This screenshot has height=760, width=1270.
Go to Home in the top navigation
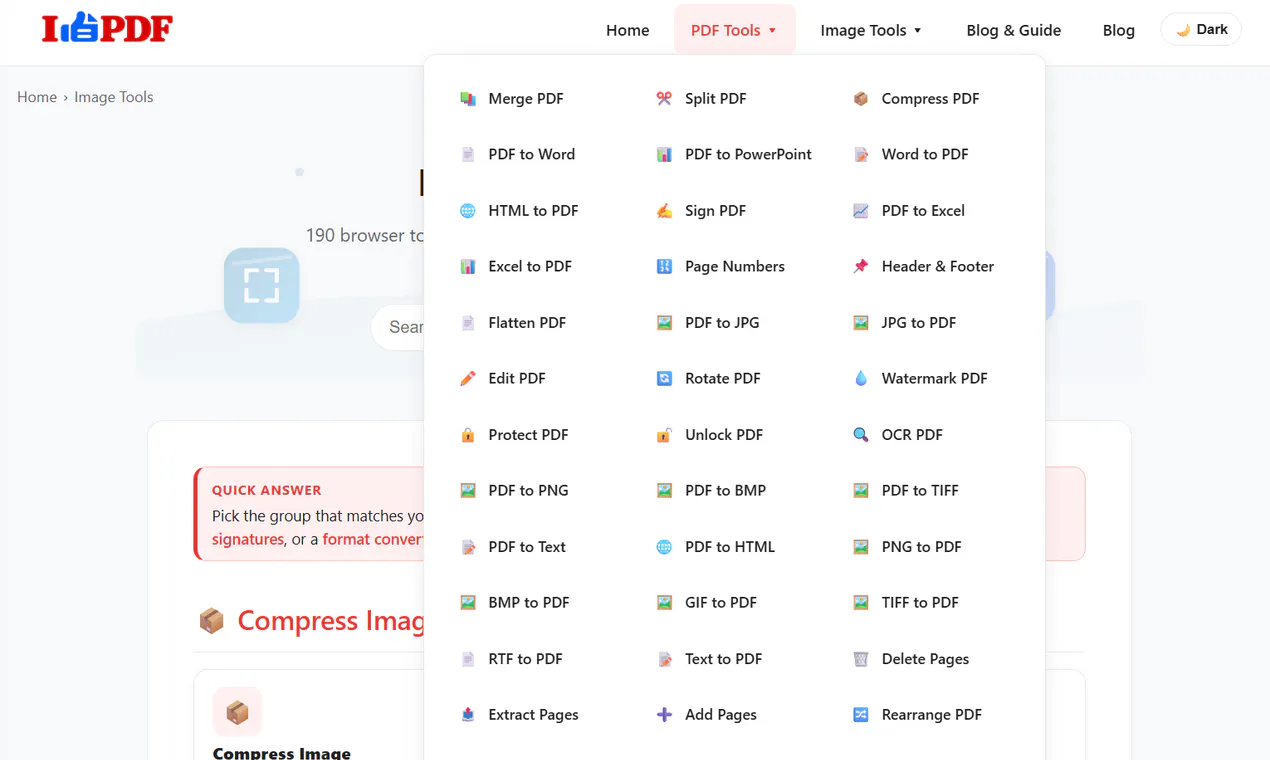coord(628,30)
